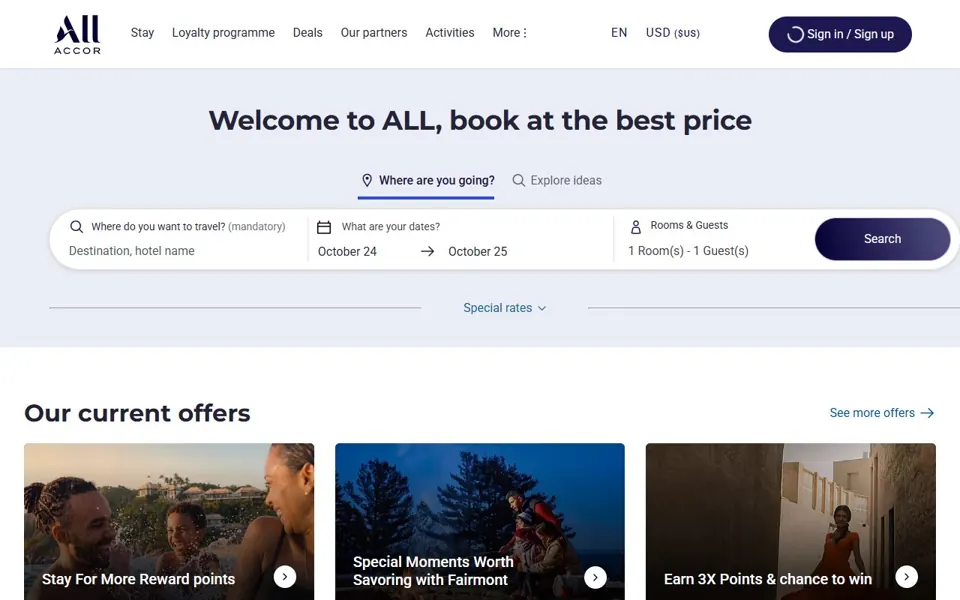
Task: Click arrow on Stay For More Reward card
Action: pos(285,577)
